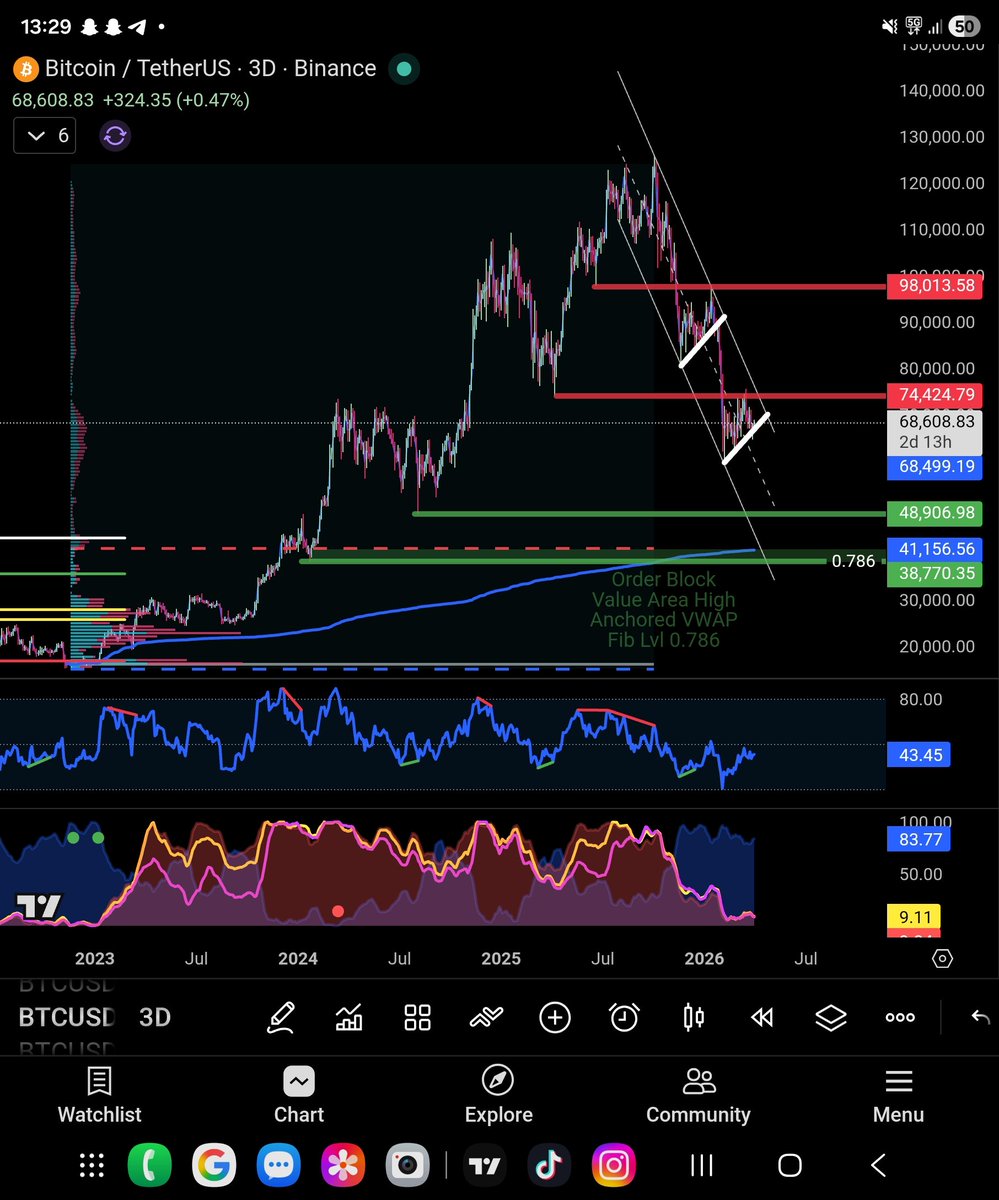
Task: Open the TikTok app in taskbar
Action: [550, 1165]
